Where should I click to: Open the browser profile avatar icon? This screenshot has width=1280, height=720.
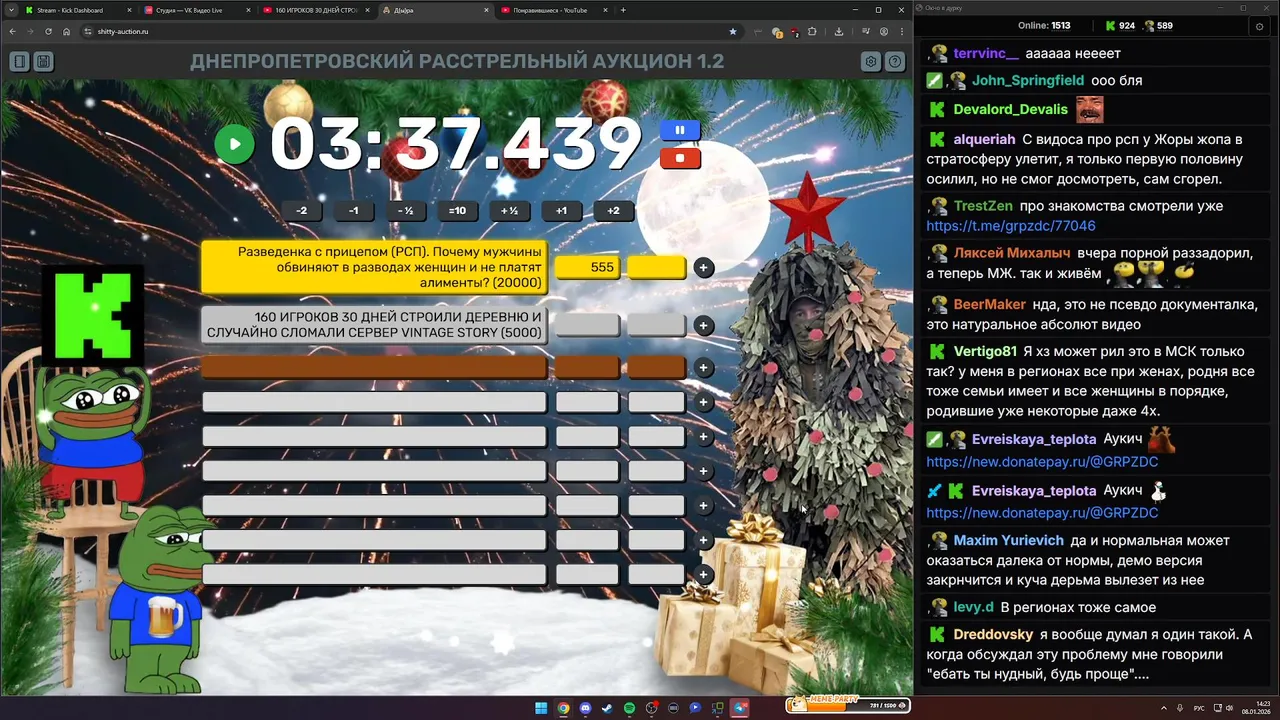click(884, 31)
